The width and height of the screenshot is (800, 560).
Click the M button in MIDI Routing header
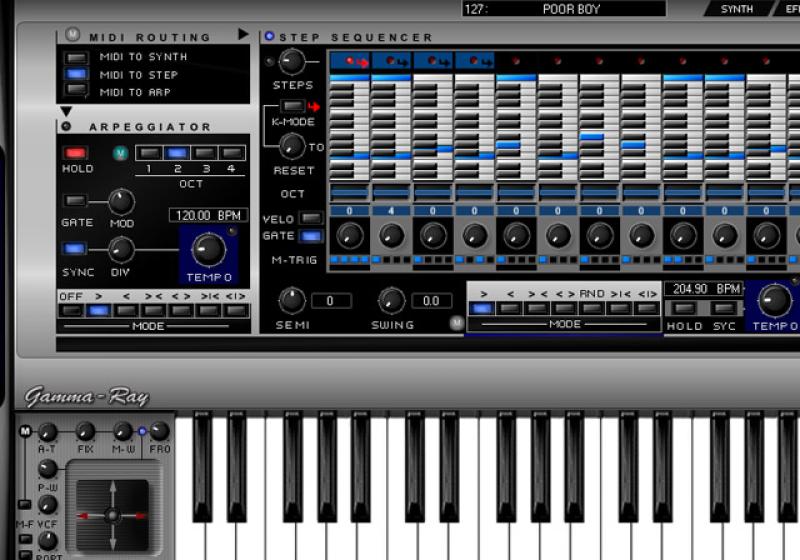(72, 35)
